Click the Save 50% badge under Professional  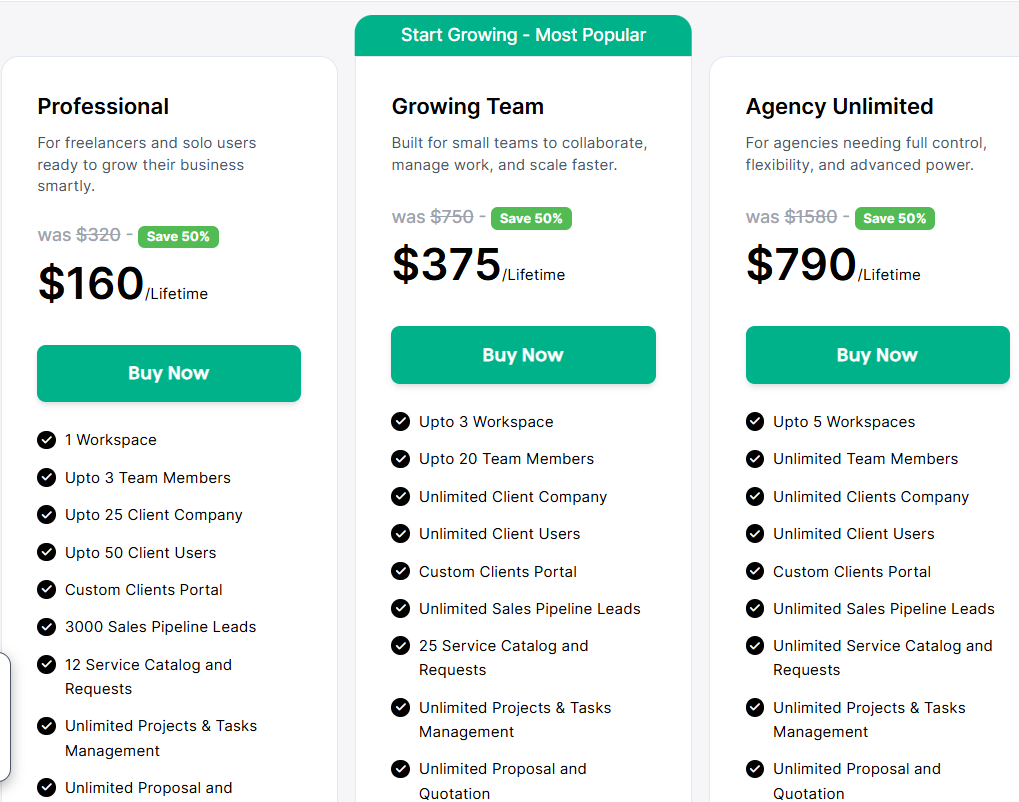[x=178, y=237]
